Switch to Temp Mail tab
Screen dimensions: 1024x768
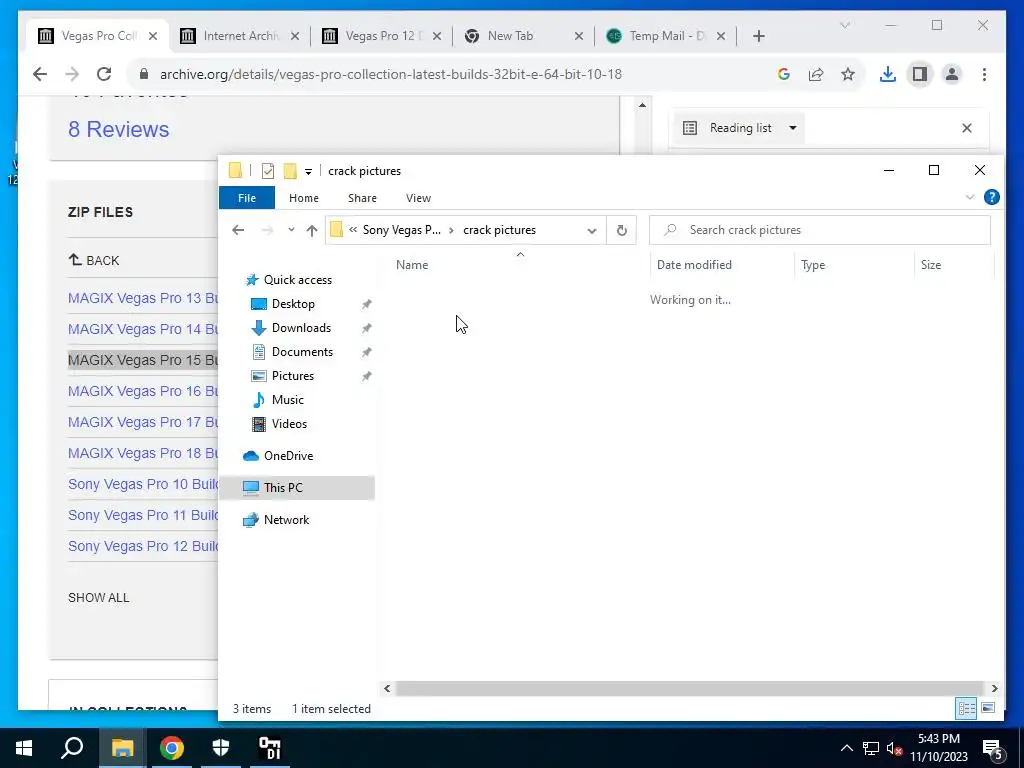(665, 36)
